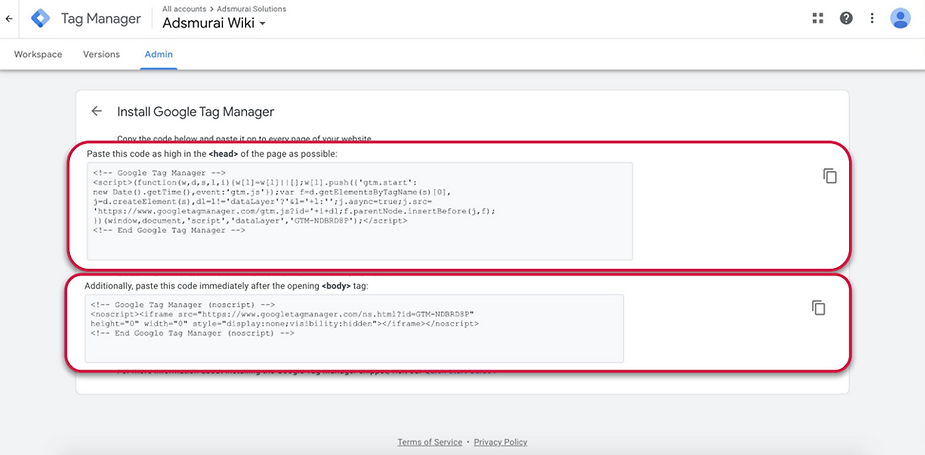Copy the head code snippet
The height and width of the screenshot is (455, 925).
pos(830,176)
